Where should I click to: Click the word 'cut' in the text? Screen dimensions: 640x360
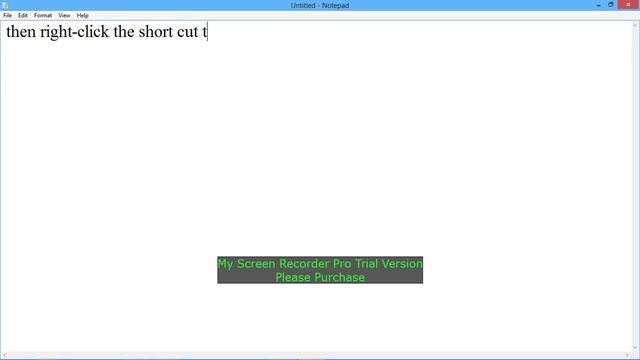pos(187,32)
